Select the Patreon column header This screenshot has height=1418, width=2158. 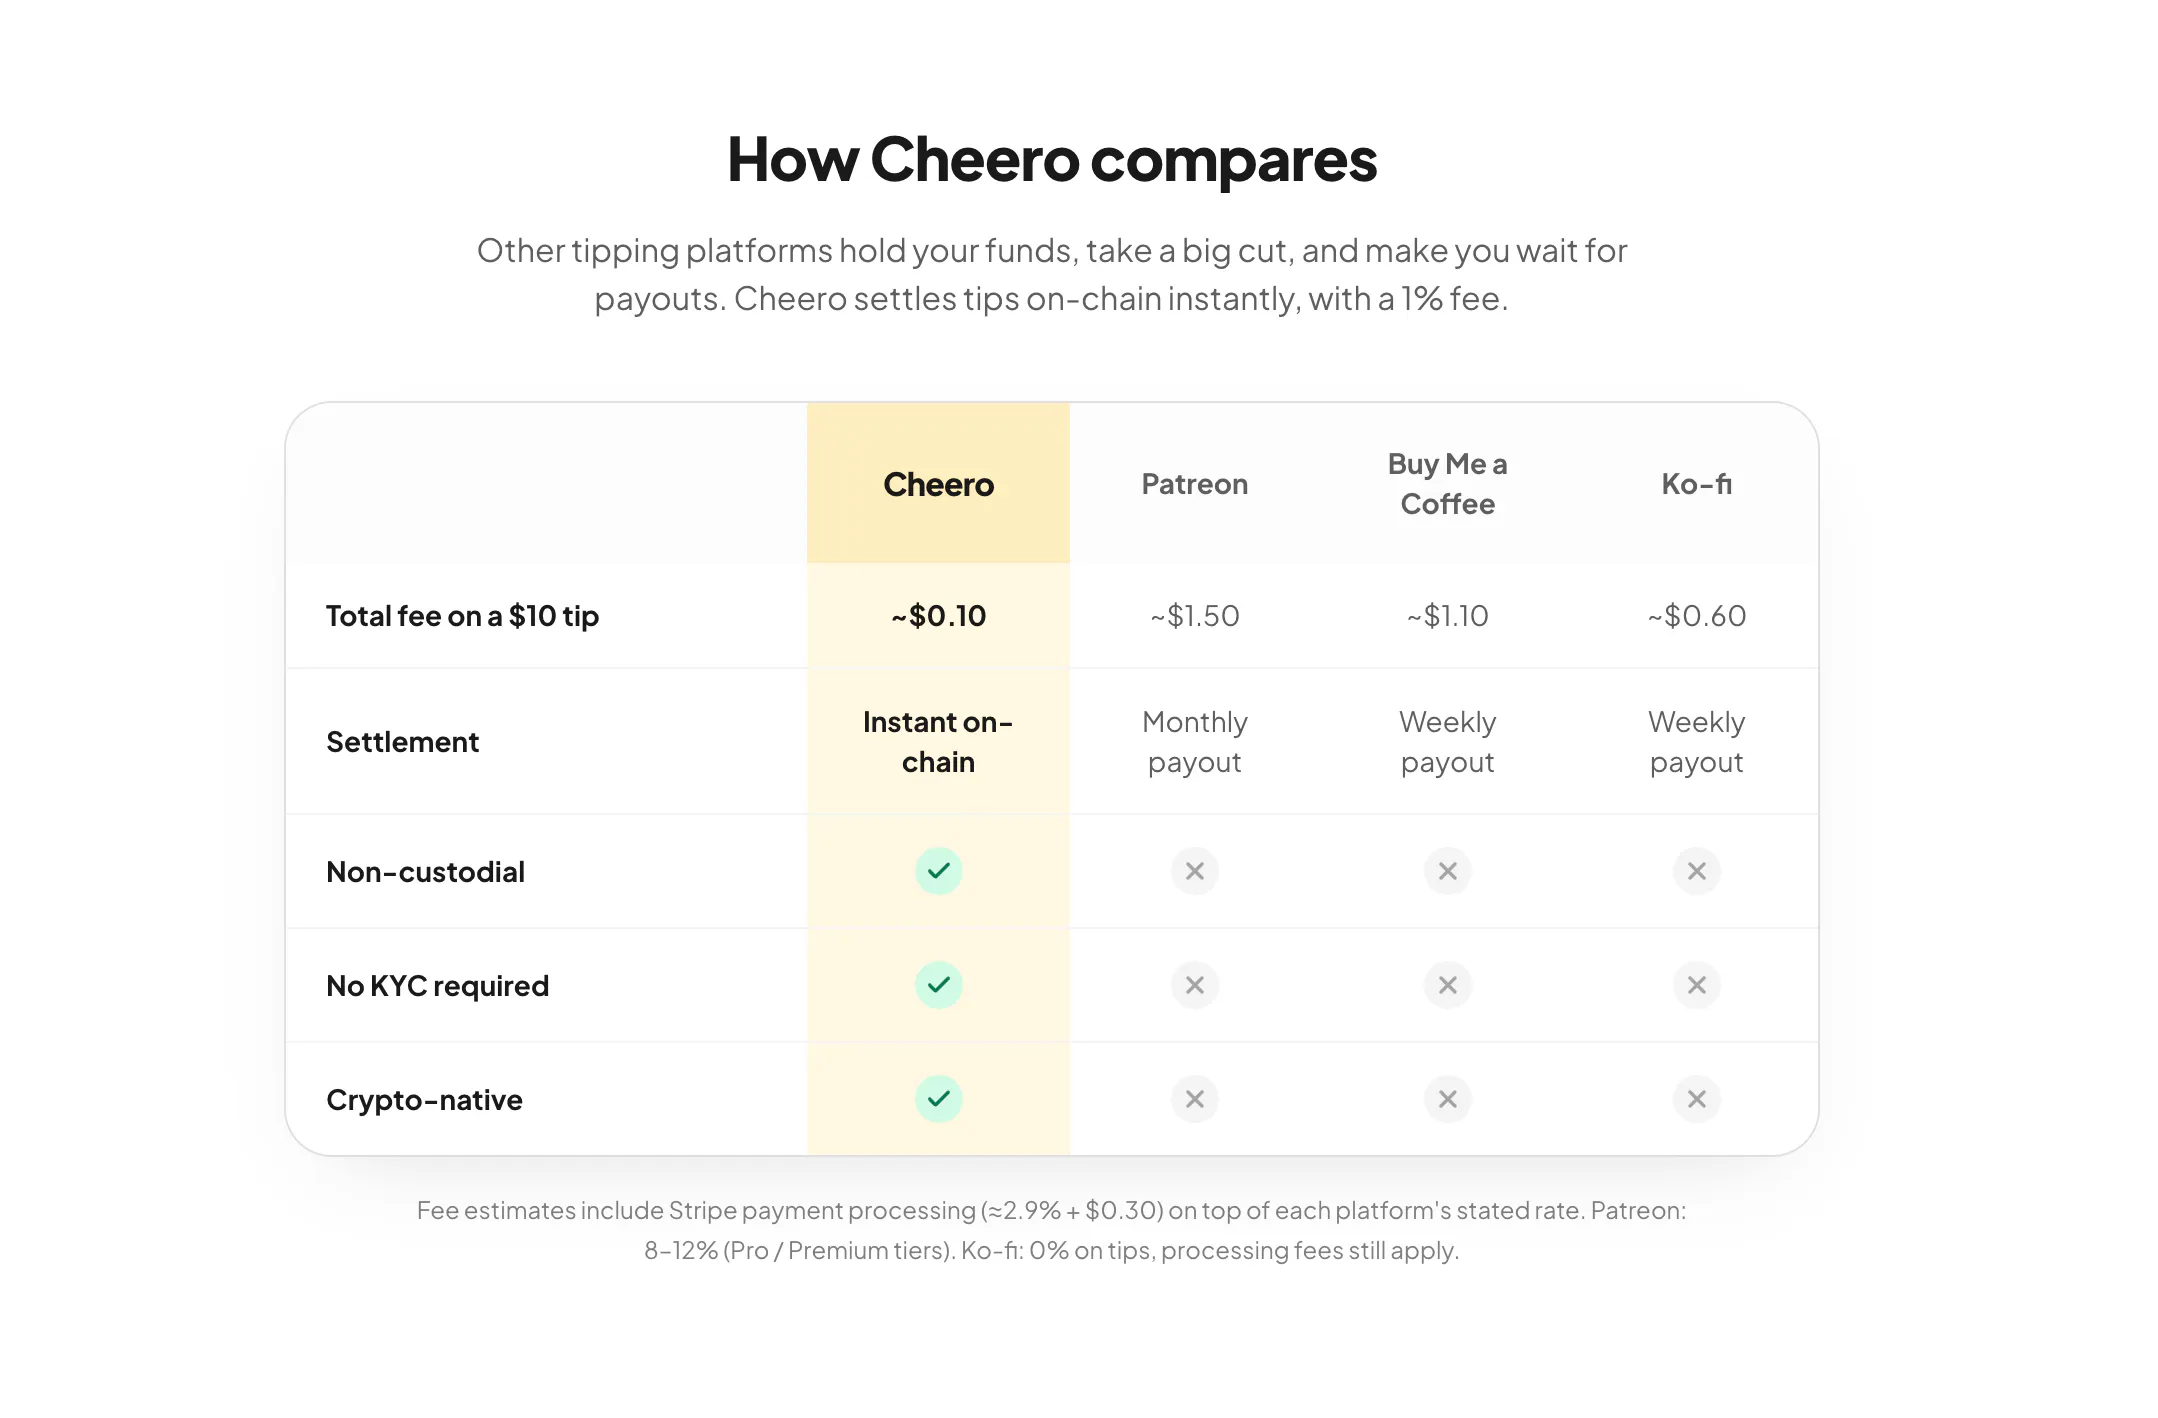point(1194,484)
